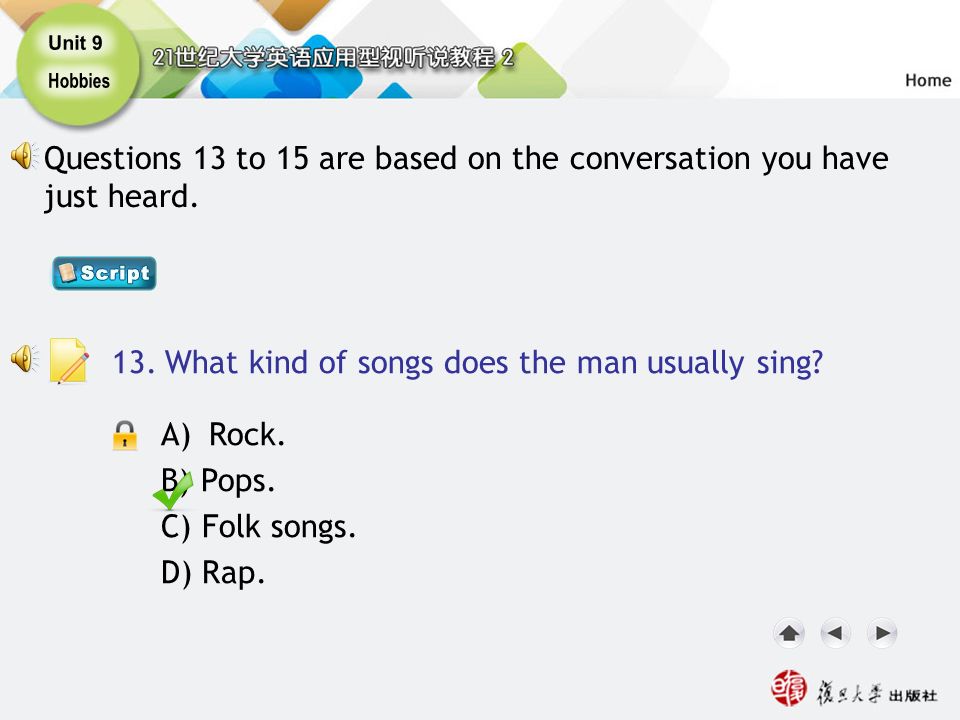Click the Unit 9 Hobbies green circle
The height and width of the screenshot is (720, 960).
tap(78, 64)
